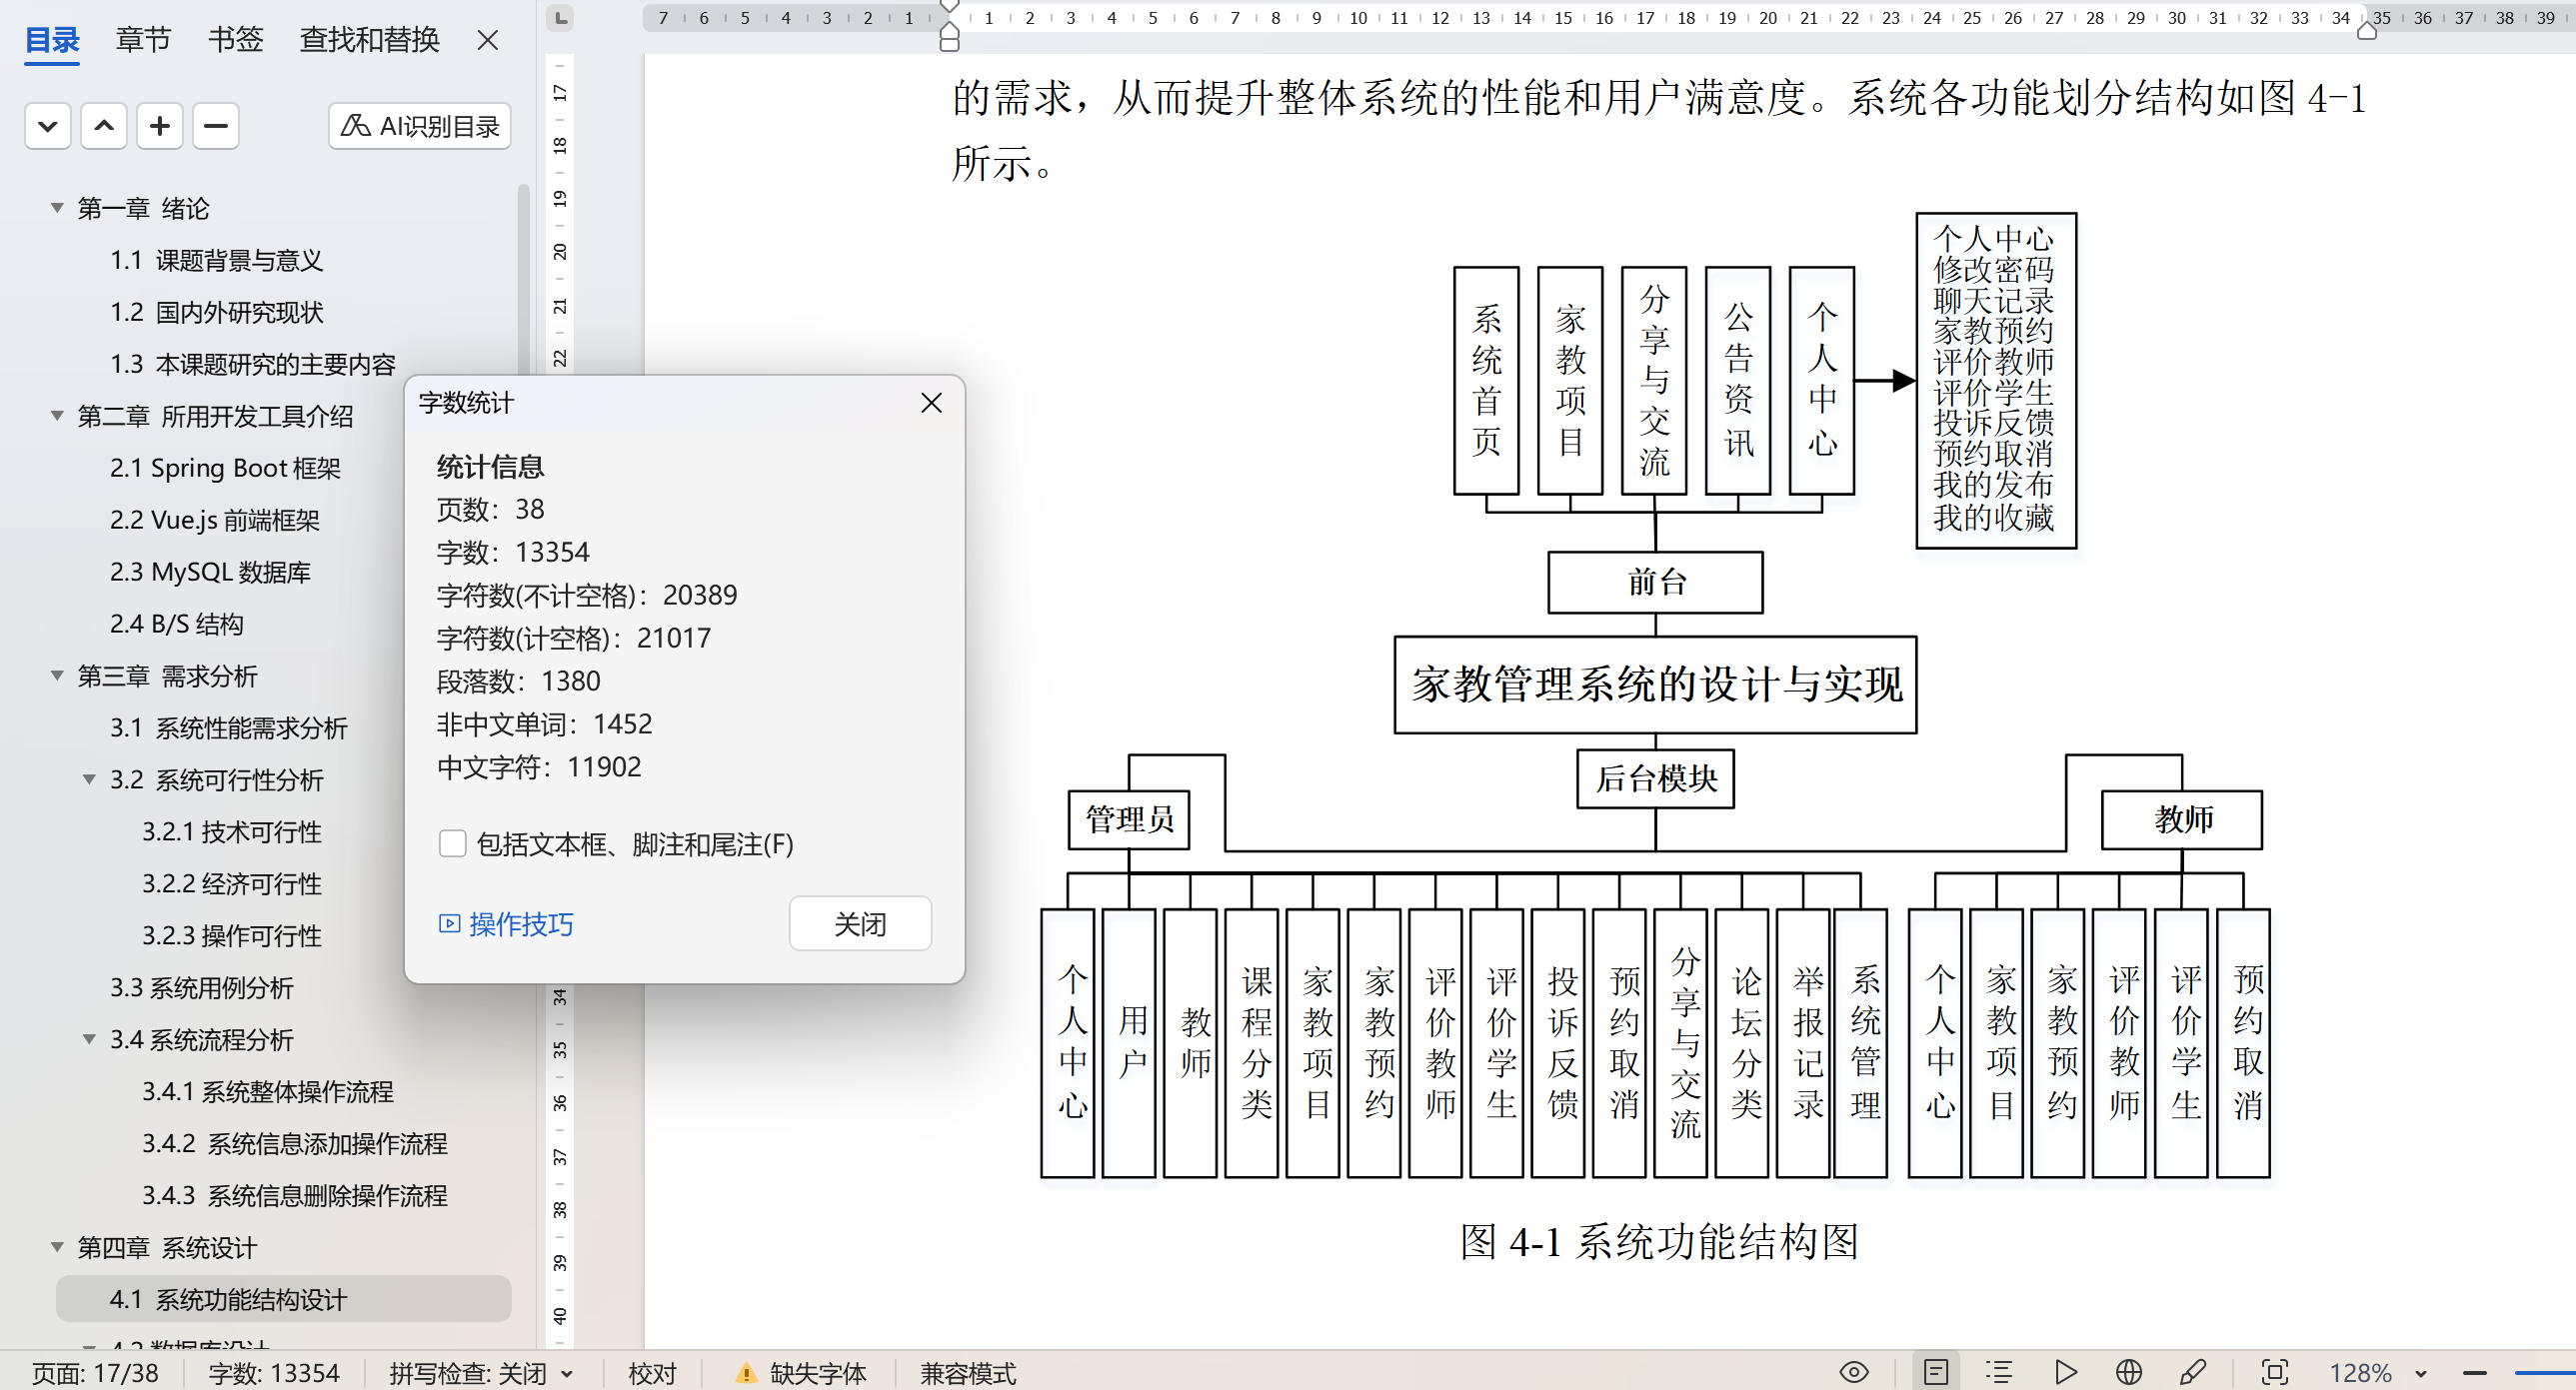Open the 拼写检查 dropdown in status bar

[567, 1373]
